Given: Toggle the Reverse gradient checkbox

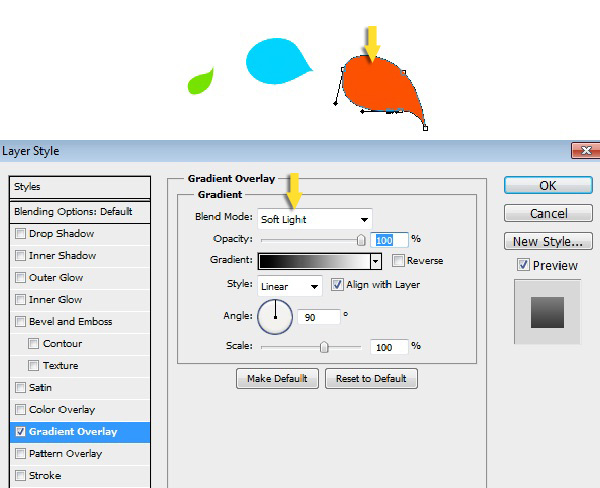Looking at the screenshot, I should (398, 261).
